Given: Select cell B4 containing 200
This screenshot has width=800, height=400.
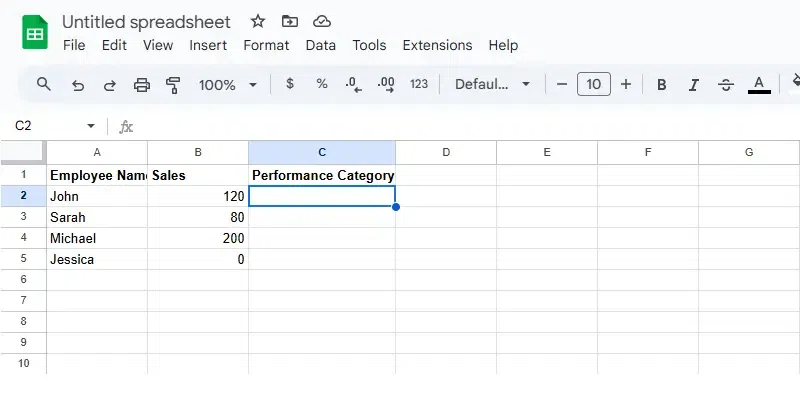Looking at the screenshot, I should [198, 239].
